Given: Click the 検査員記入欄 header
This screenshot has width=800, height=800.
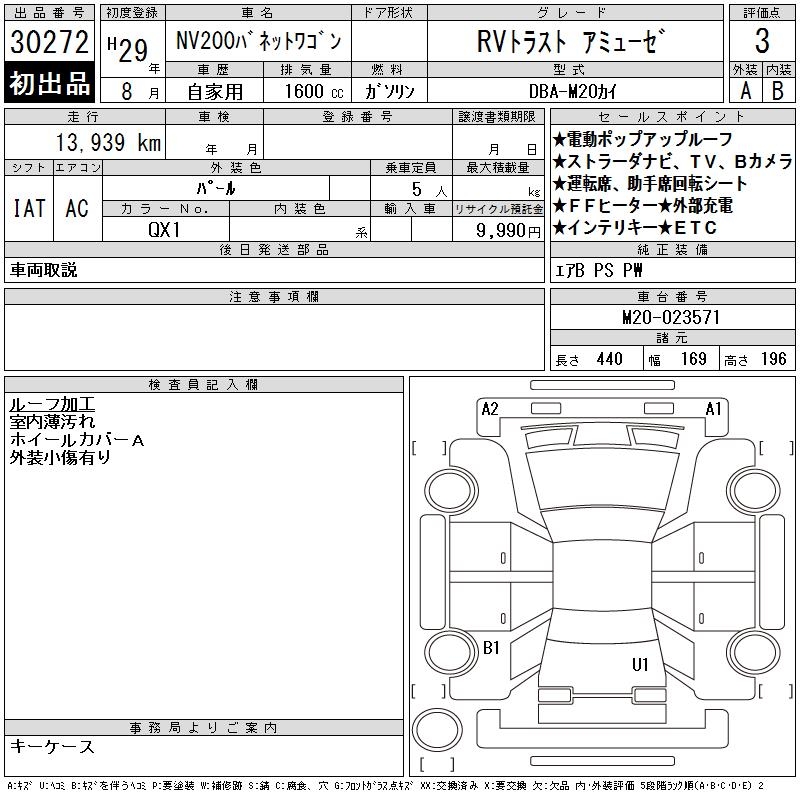Looking at the screenshot, I should 203,384.
